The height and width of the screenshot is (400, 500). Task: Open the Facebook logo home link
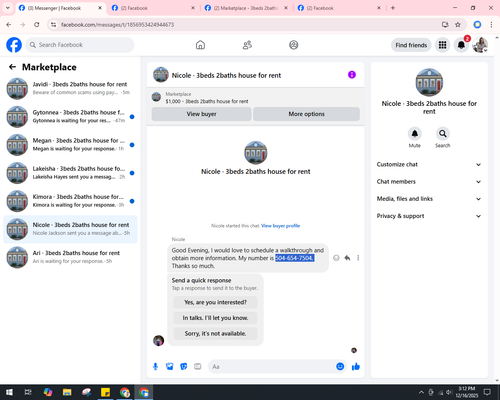14,45
